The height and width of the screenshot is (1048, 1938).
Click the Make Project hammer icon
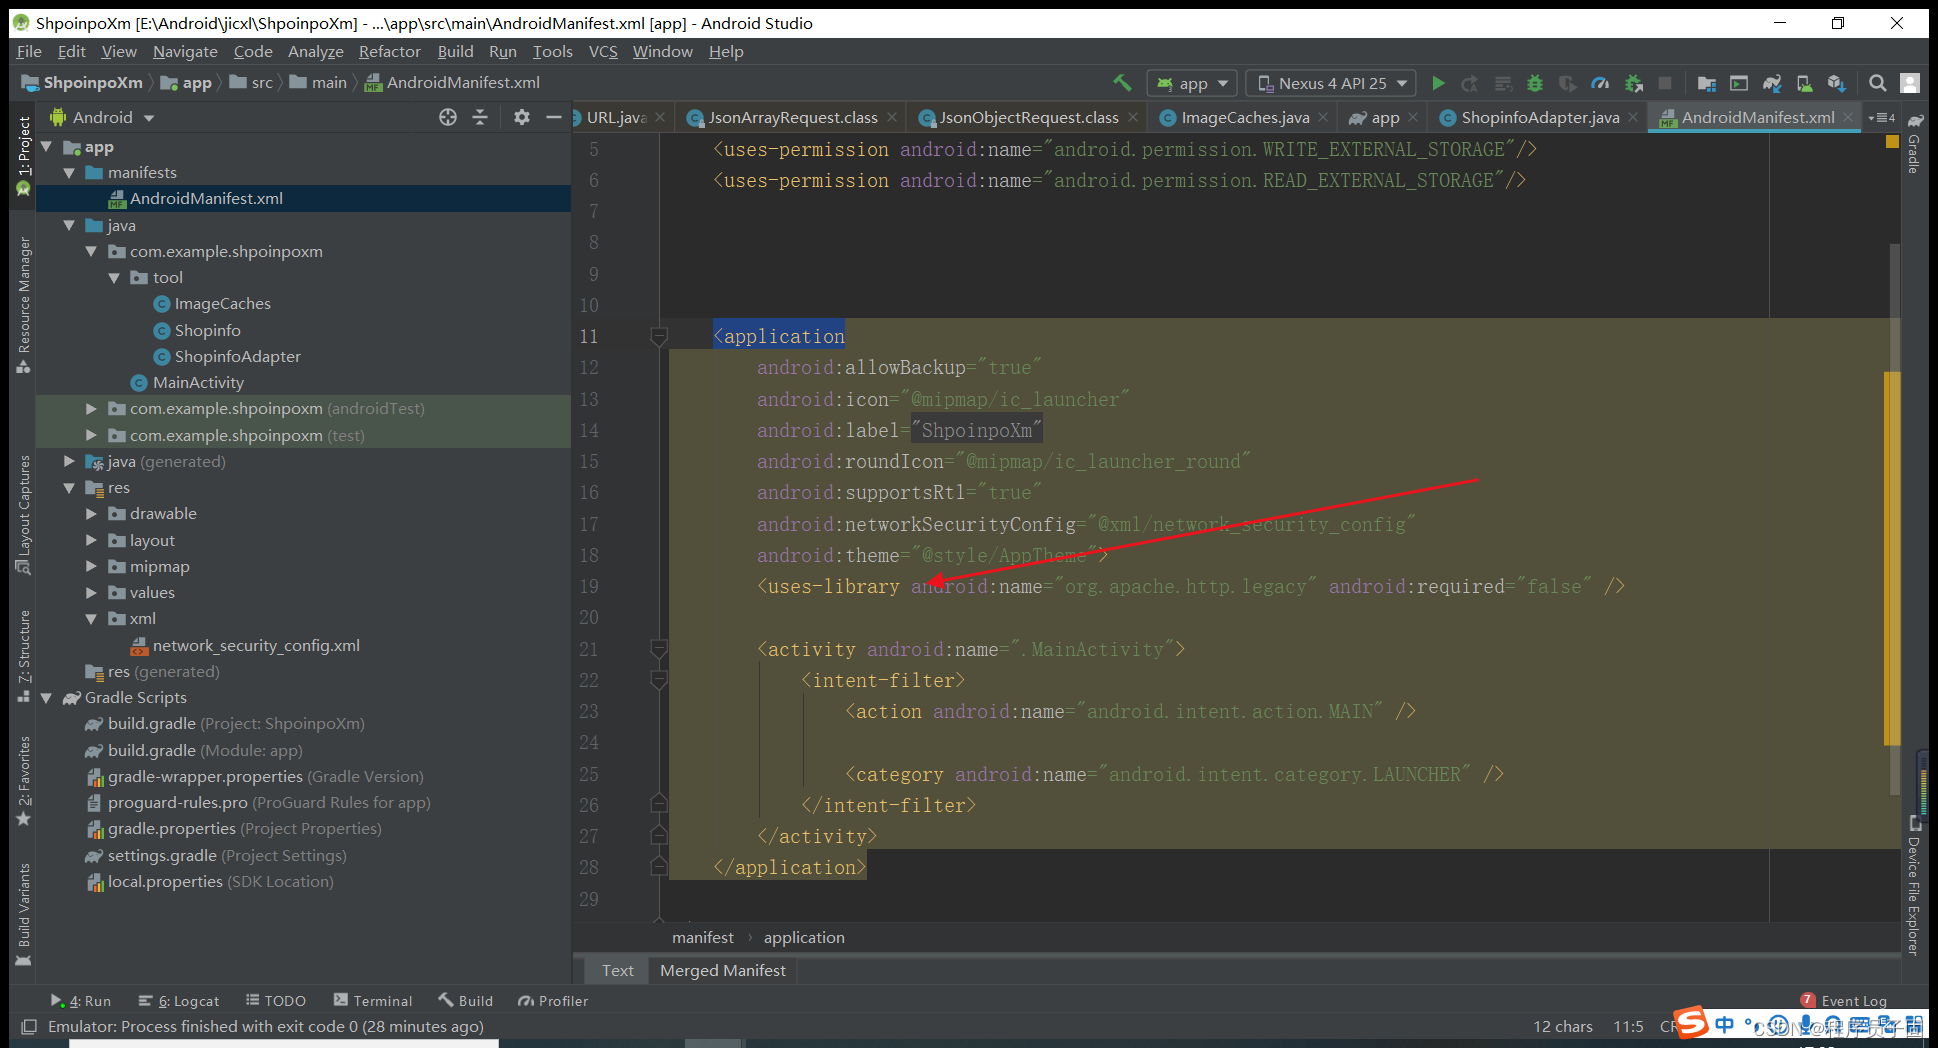1122,83
